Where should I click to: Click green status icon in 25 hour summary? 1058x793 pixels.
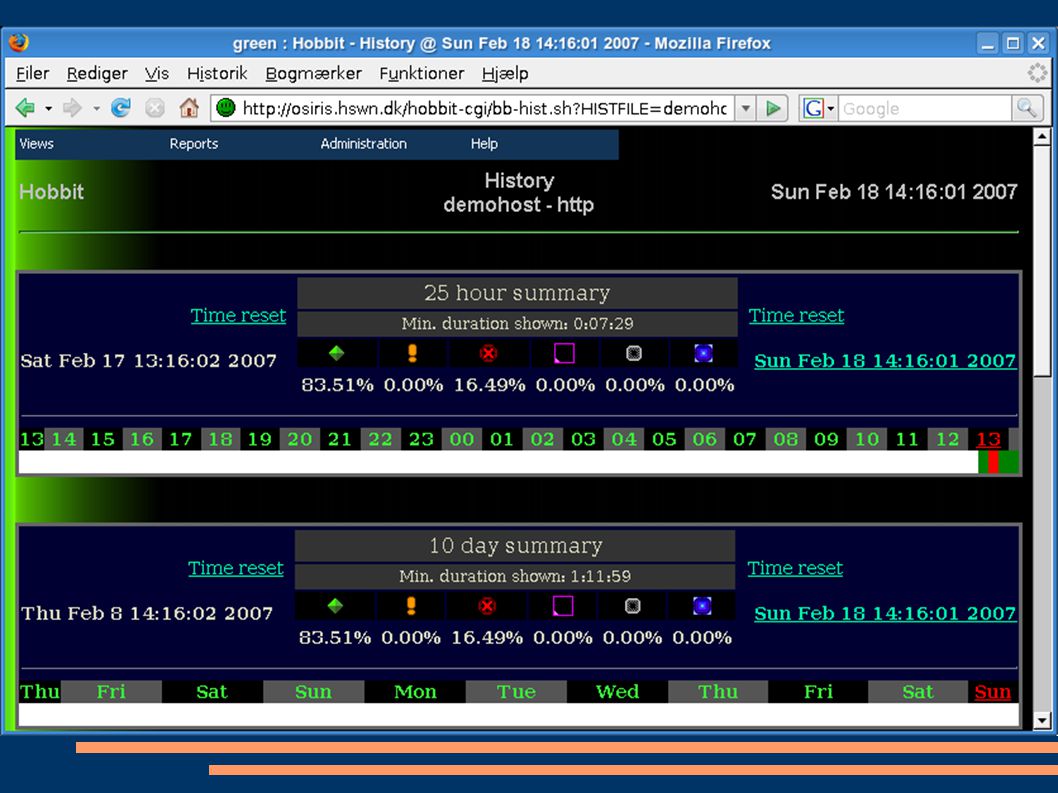(336, 353)
